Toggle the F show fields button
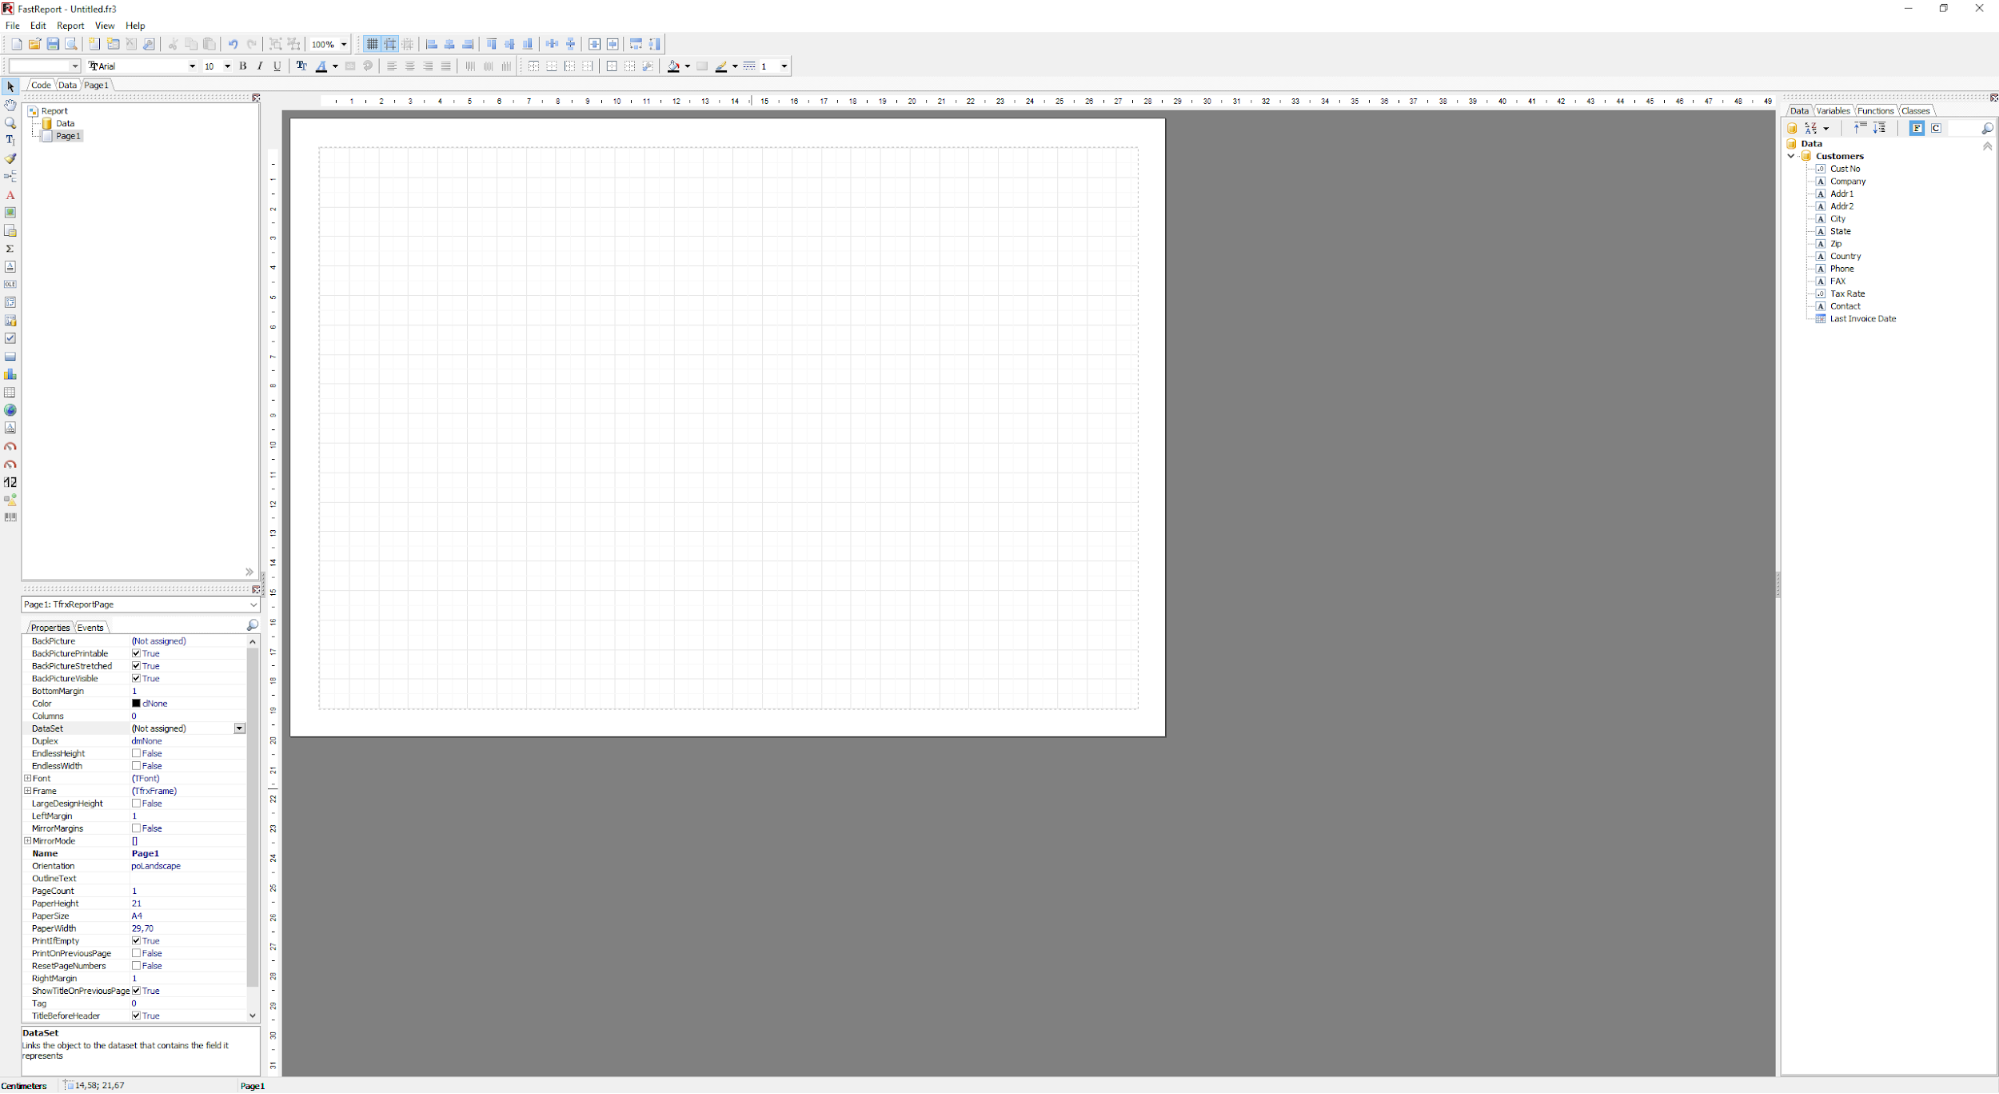1999x1094 pixels. click(x=1917, y=128)
